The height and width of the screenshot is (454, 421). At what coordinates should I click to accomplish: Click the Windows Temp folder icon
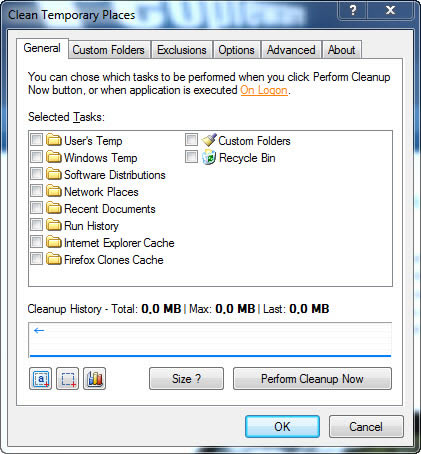54,157
